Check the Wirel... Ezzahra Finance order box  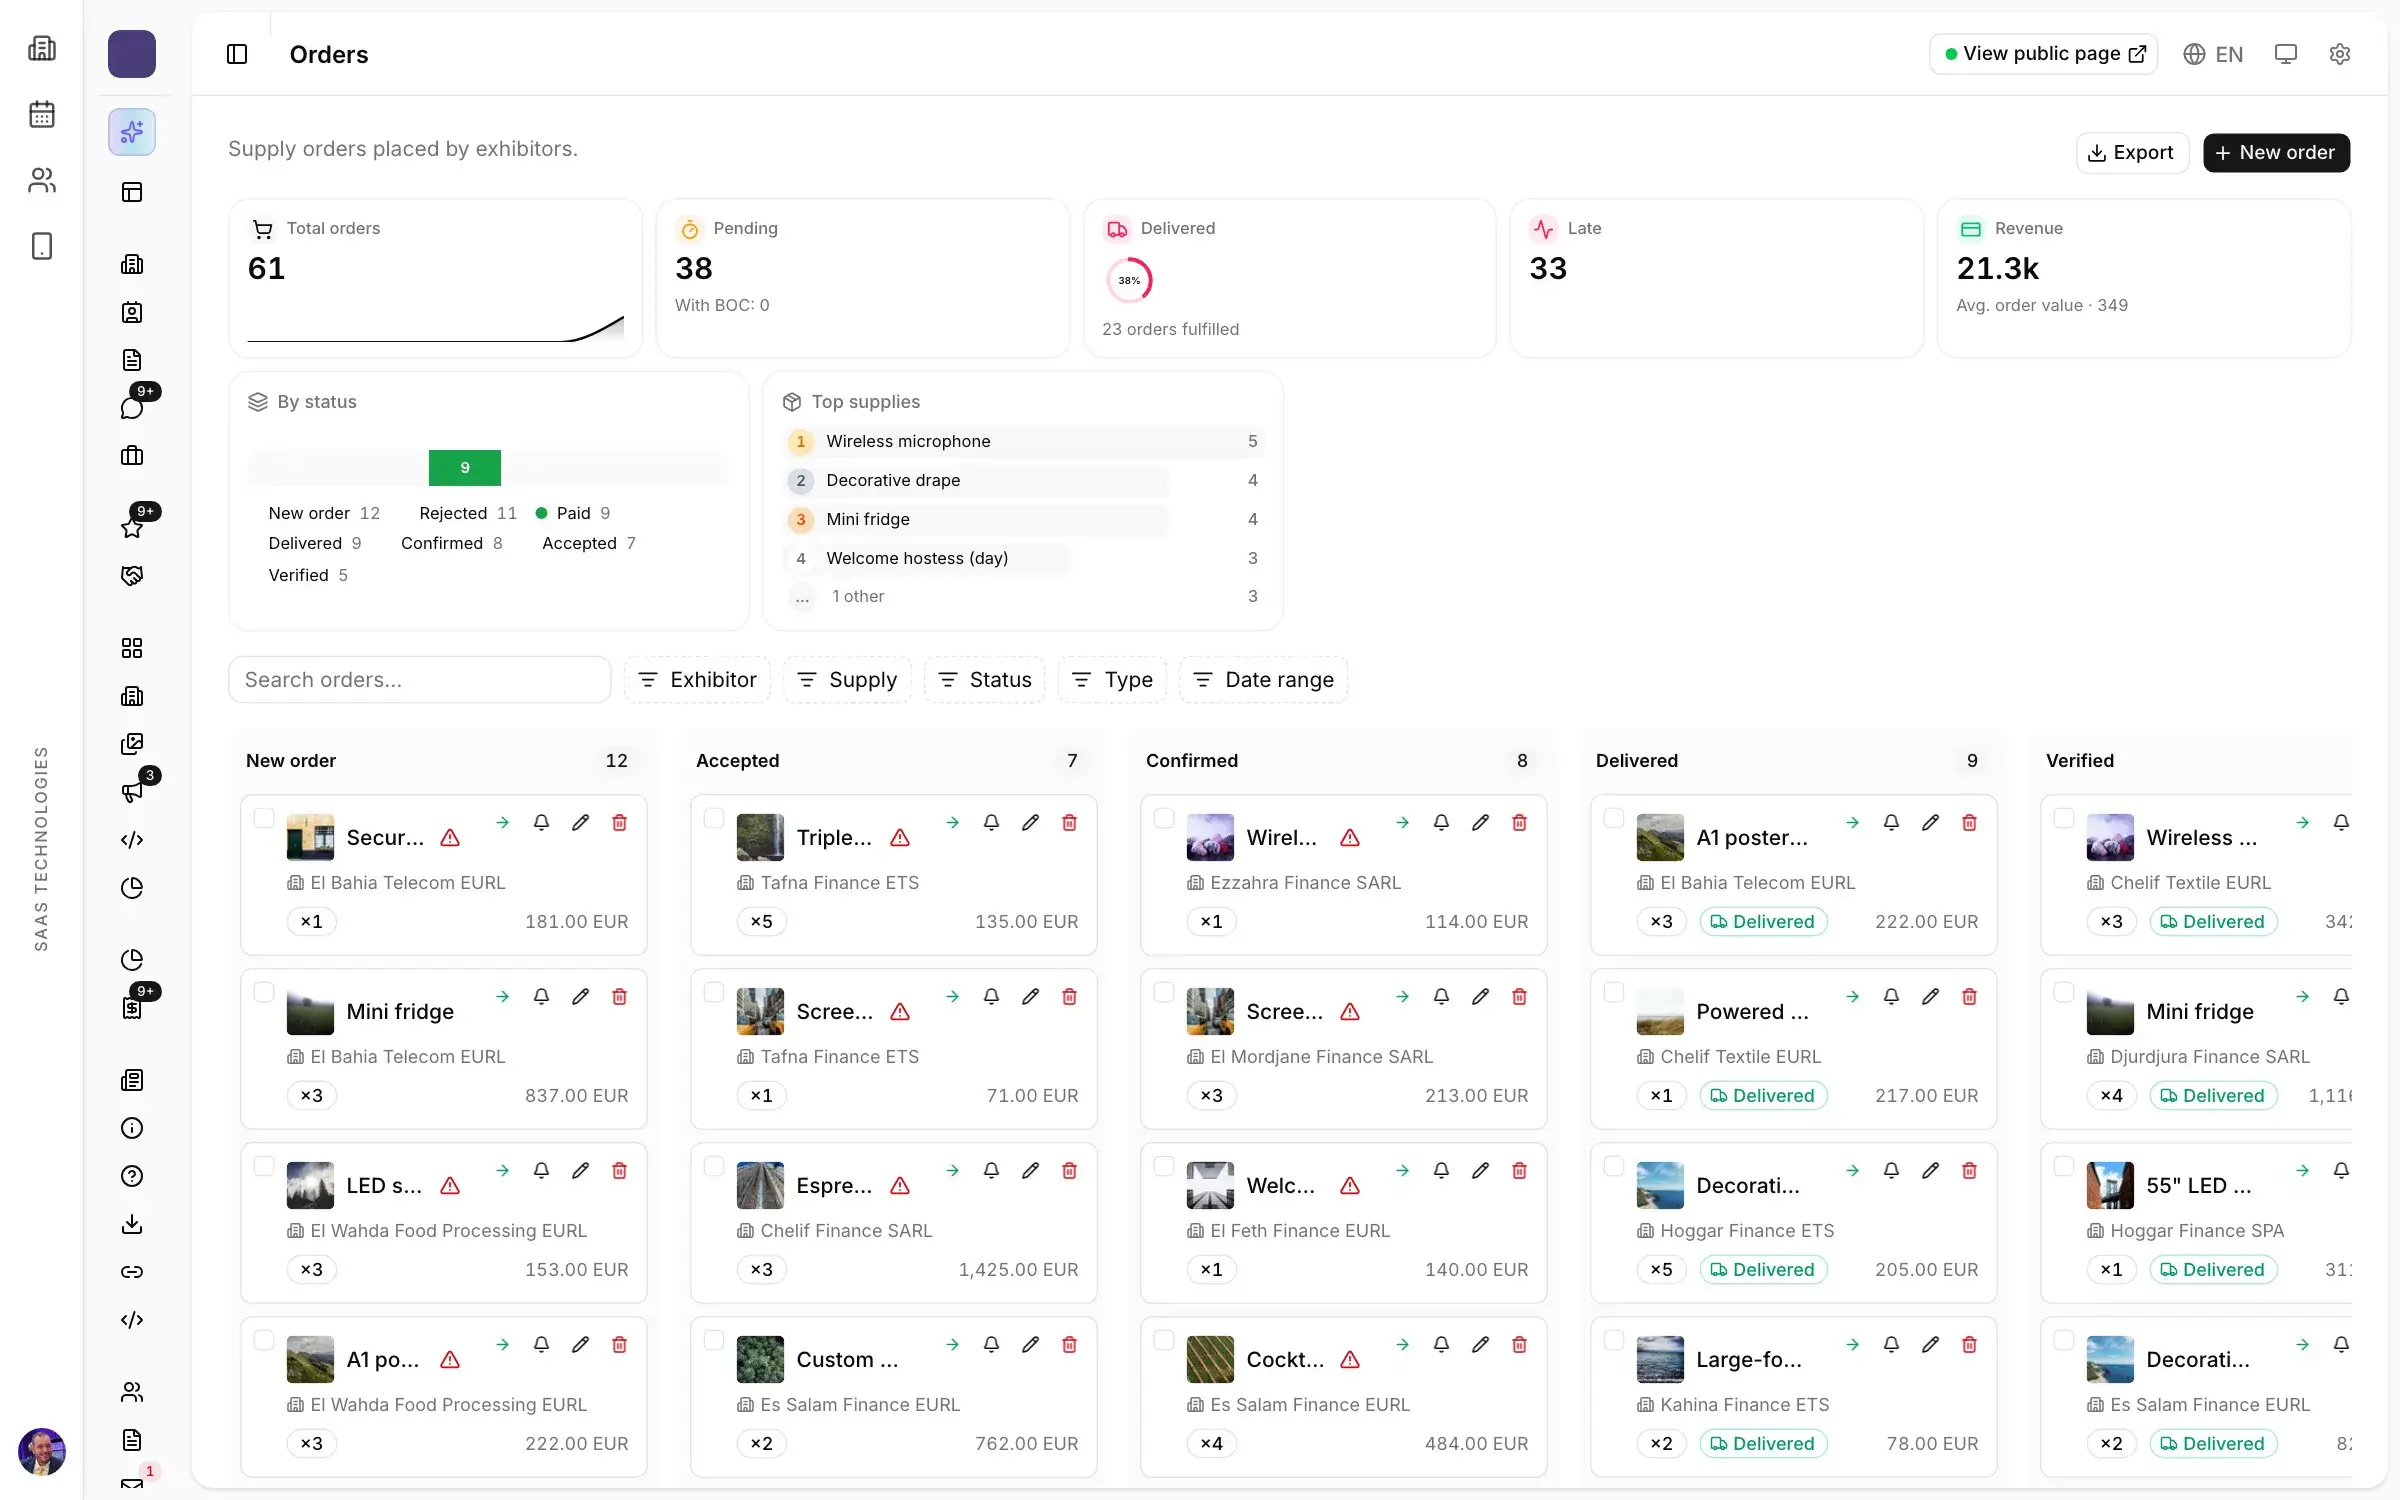point(1164,818)
